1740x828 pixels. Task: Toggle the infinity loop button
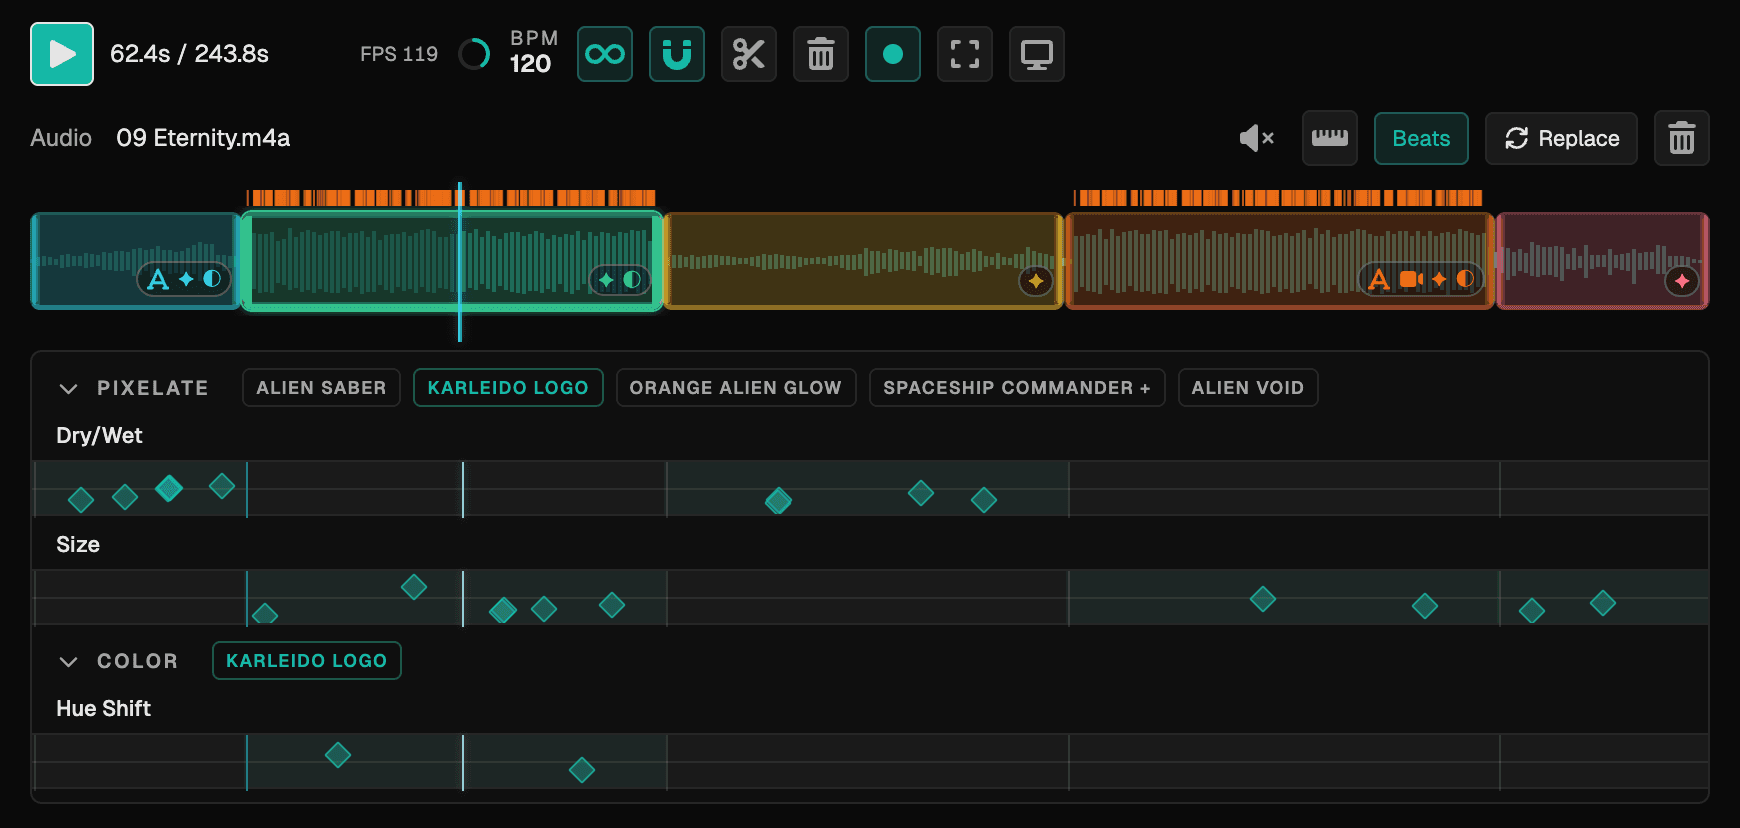[605, 54]
